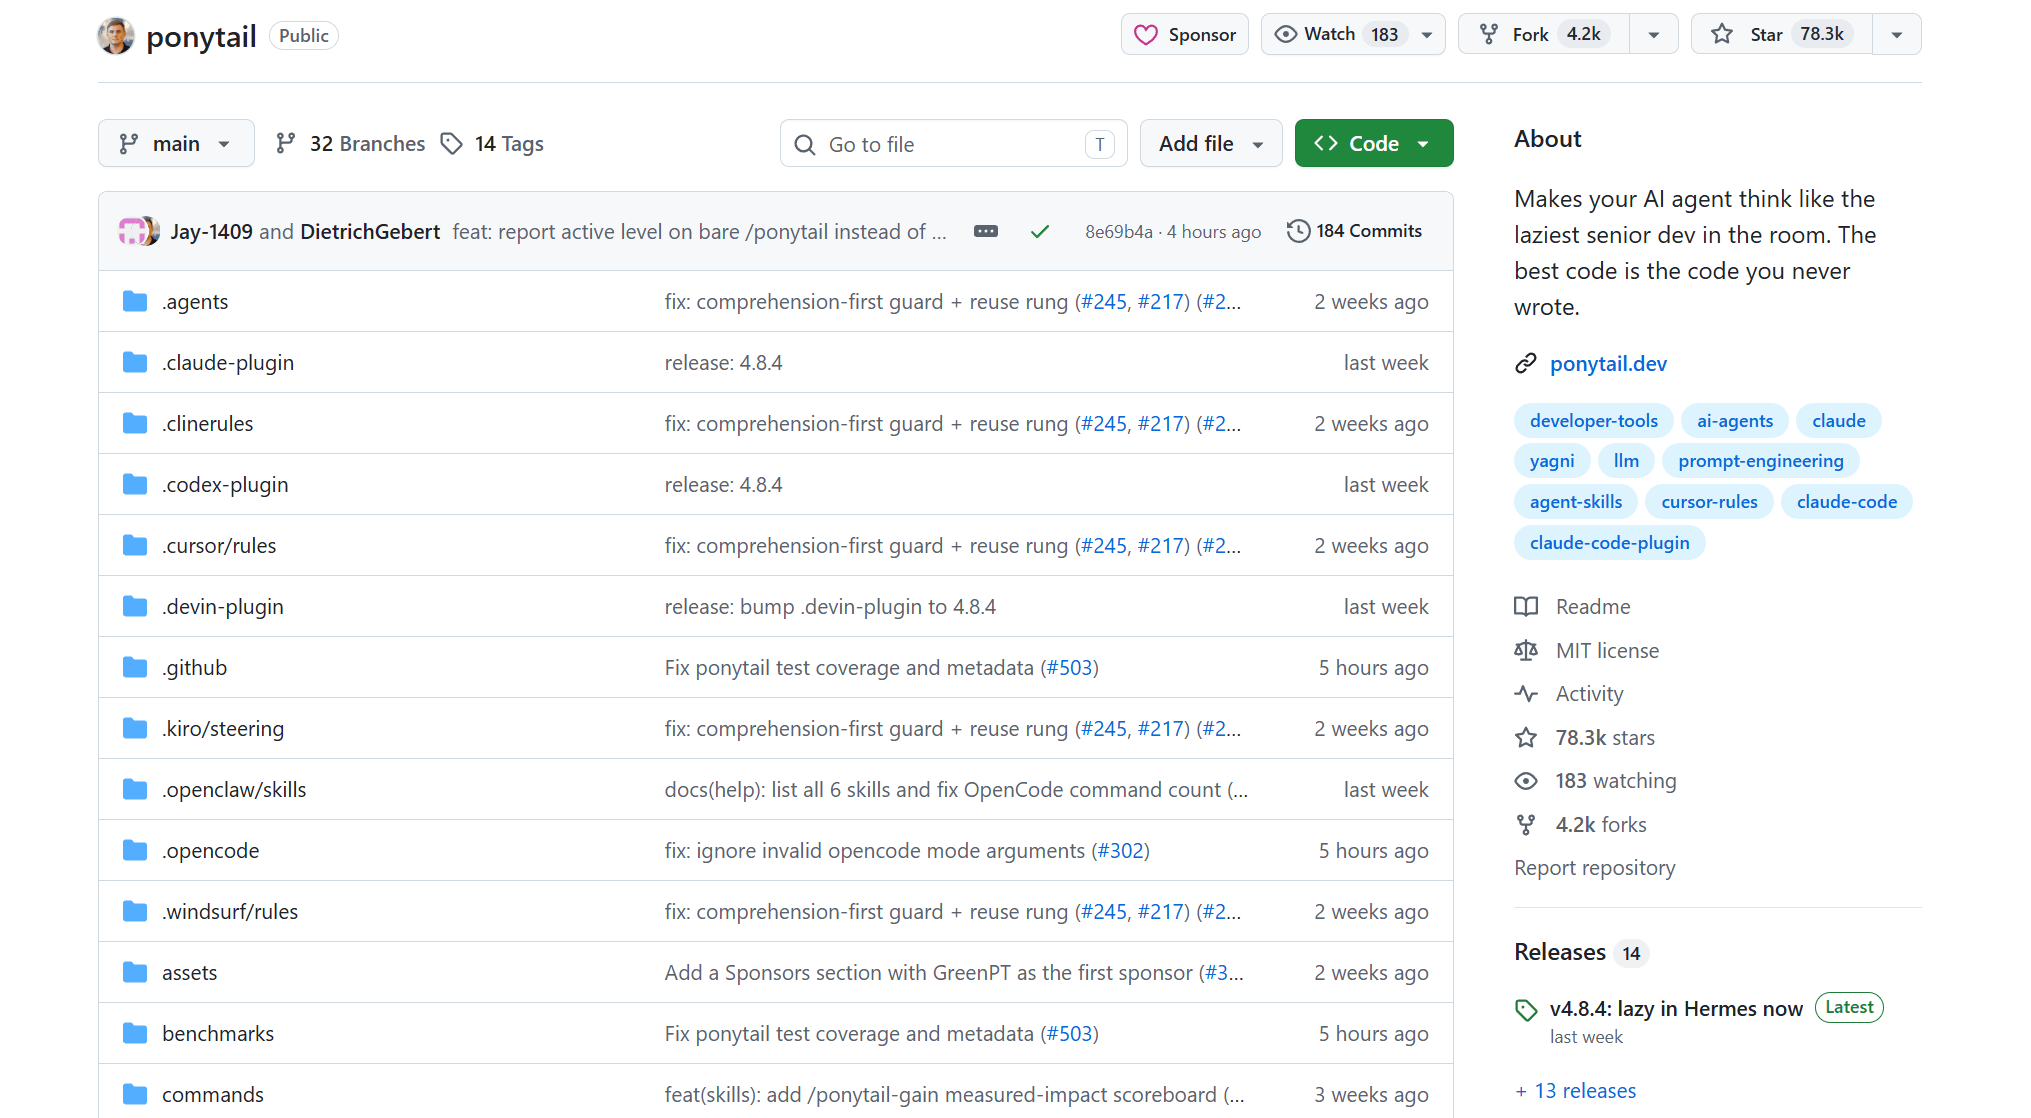The width and height of the screenshot is (2031, 1118).
Task: Star the ponytail repository
Action: [x=1782, y=34]
